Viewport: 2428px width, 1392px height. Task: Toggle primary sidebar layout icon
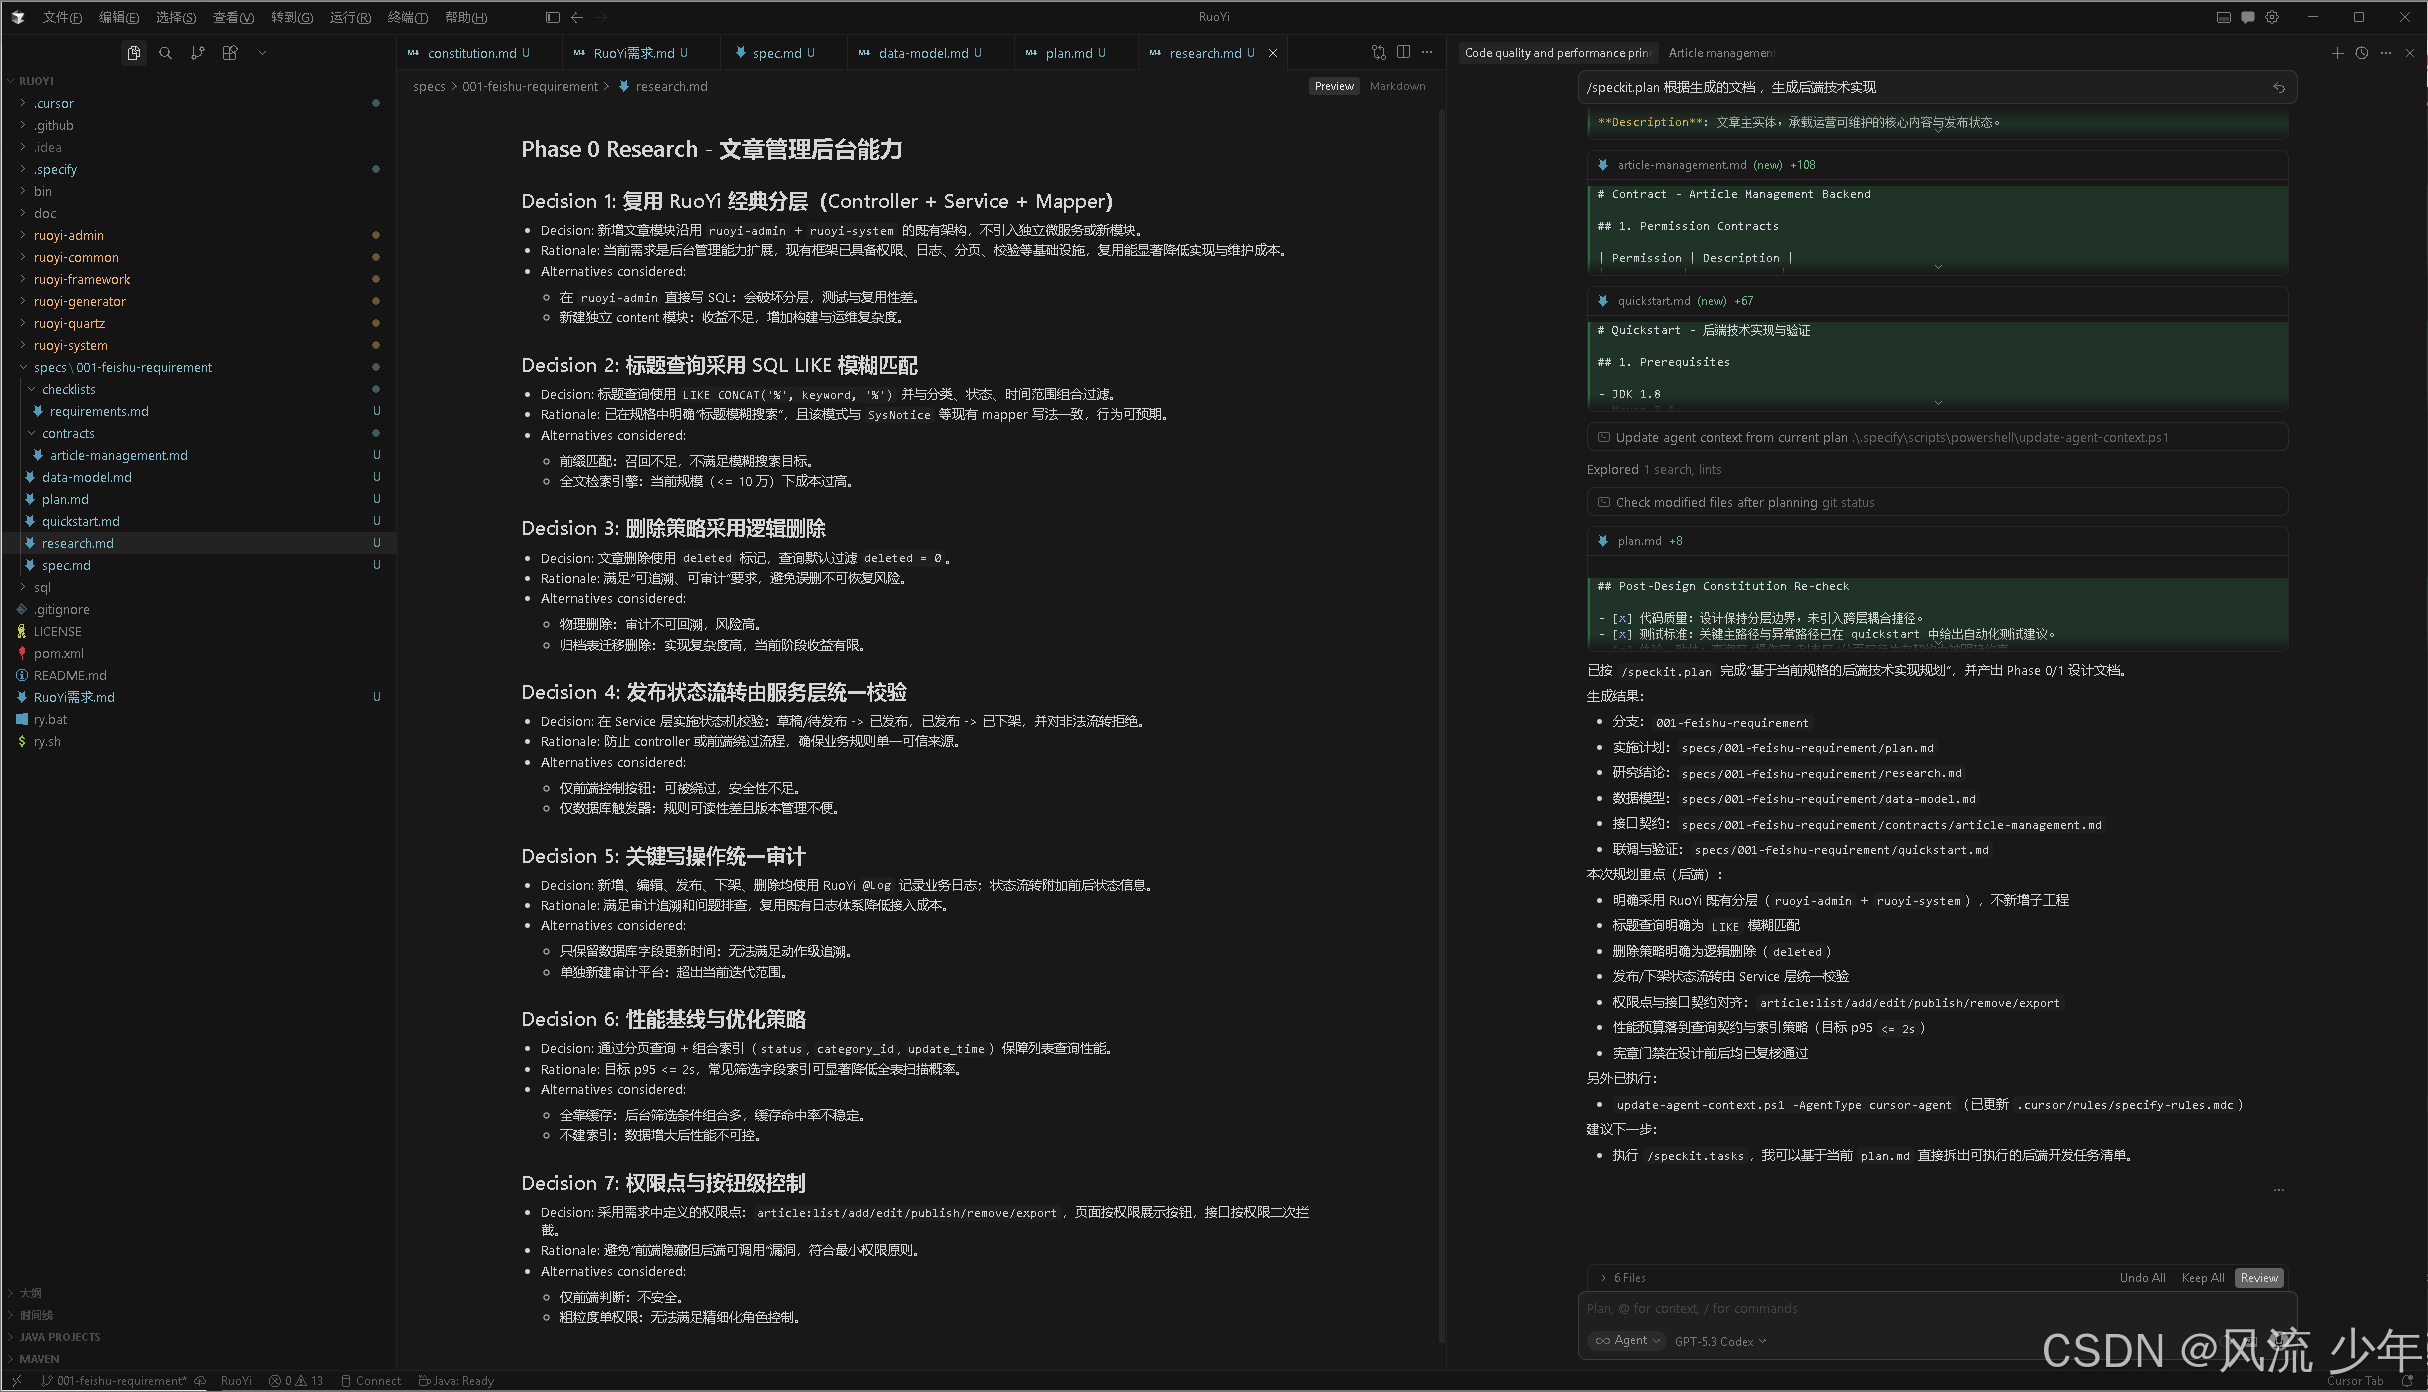tap(552, 17)
